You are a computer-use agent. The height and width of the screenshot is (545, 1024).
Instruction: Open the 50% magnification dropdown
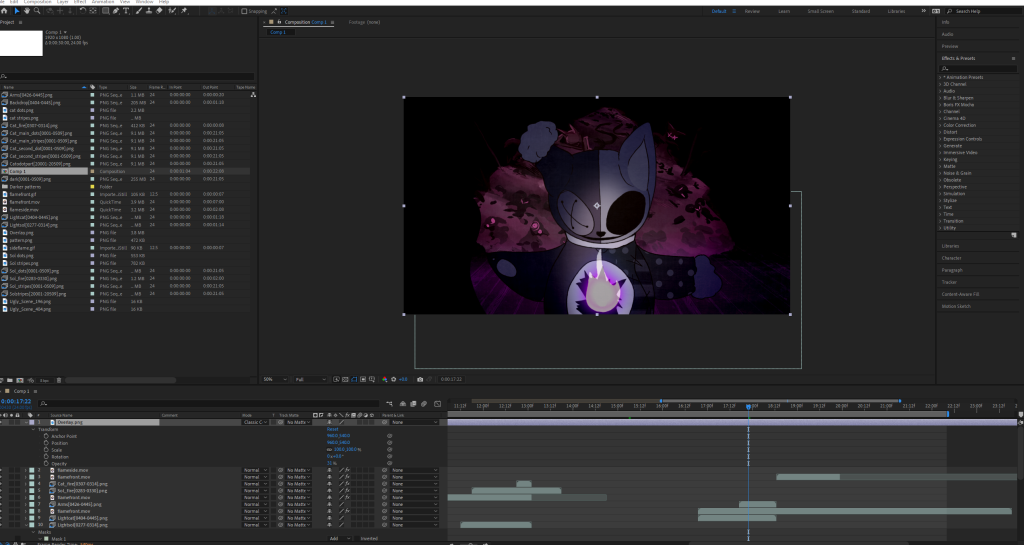274,379
